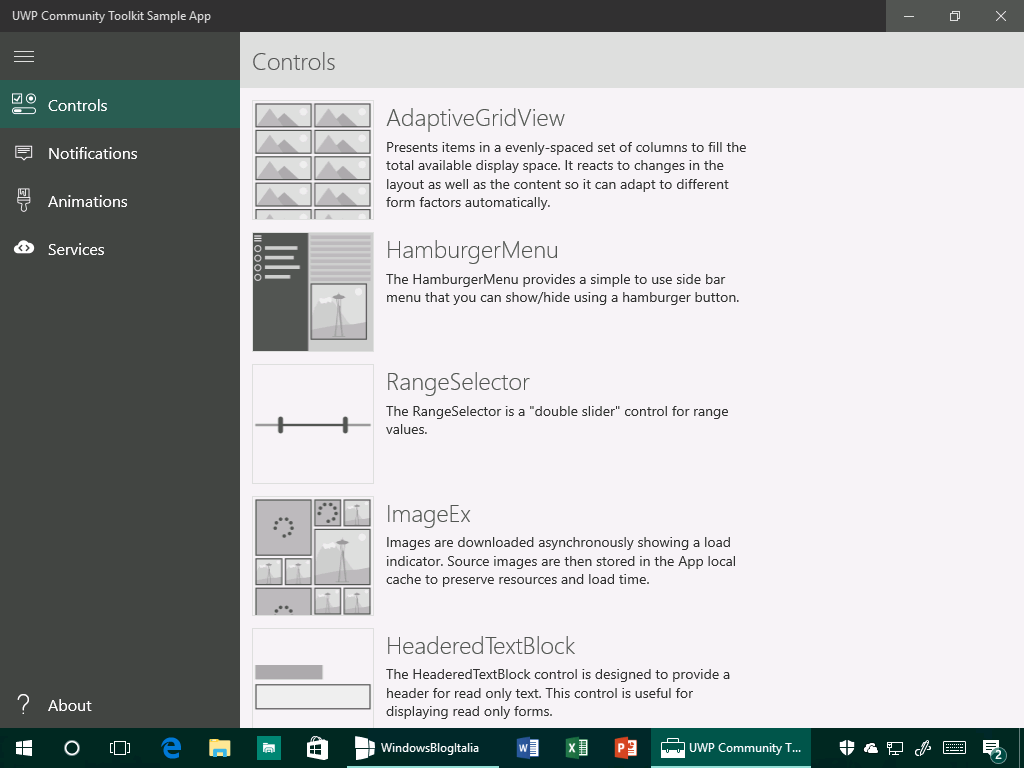The width and height of the screenshot is (1024, 768).
Task: Click the AdaptiveGridView heading
Action: (475, 118)
